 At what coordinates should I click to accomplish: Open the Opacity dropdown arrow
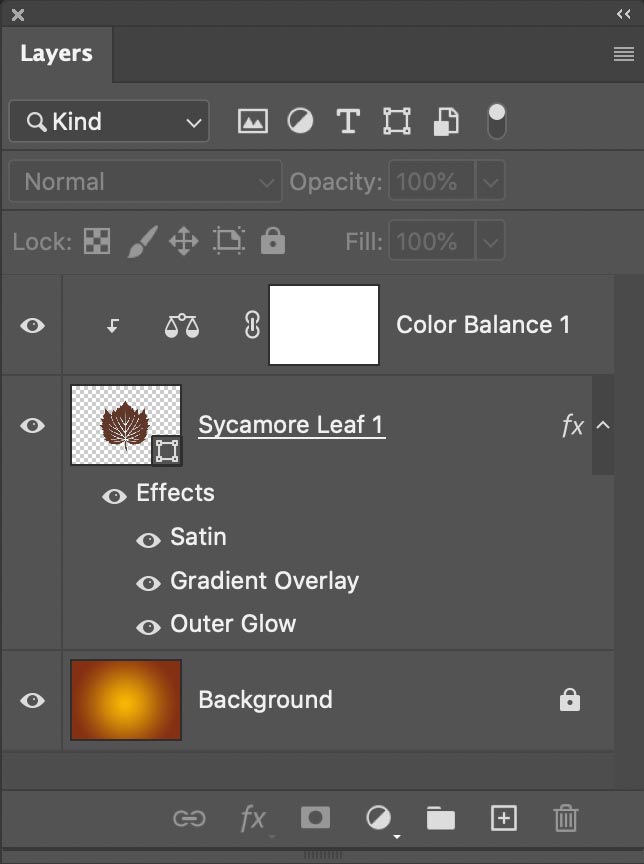(x=490, y=181)
